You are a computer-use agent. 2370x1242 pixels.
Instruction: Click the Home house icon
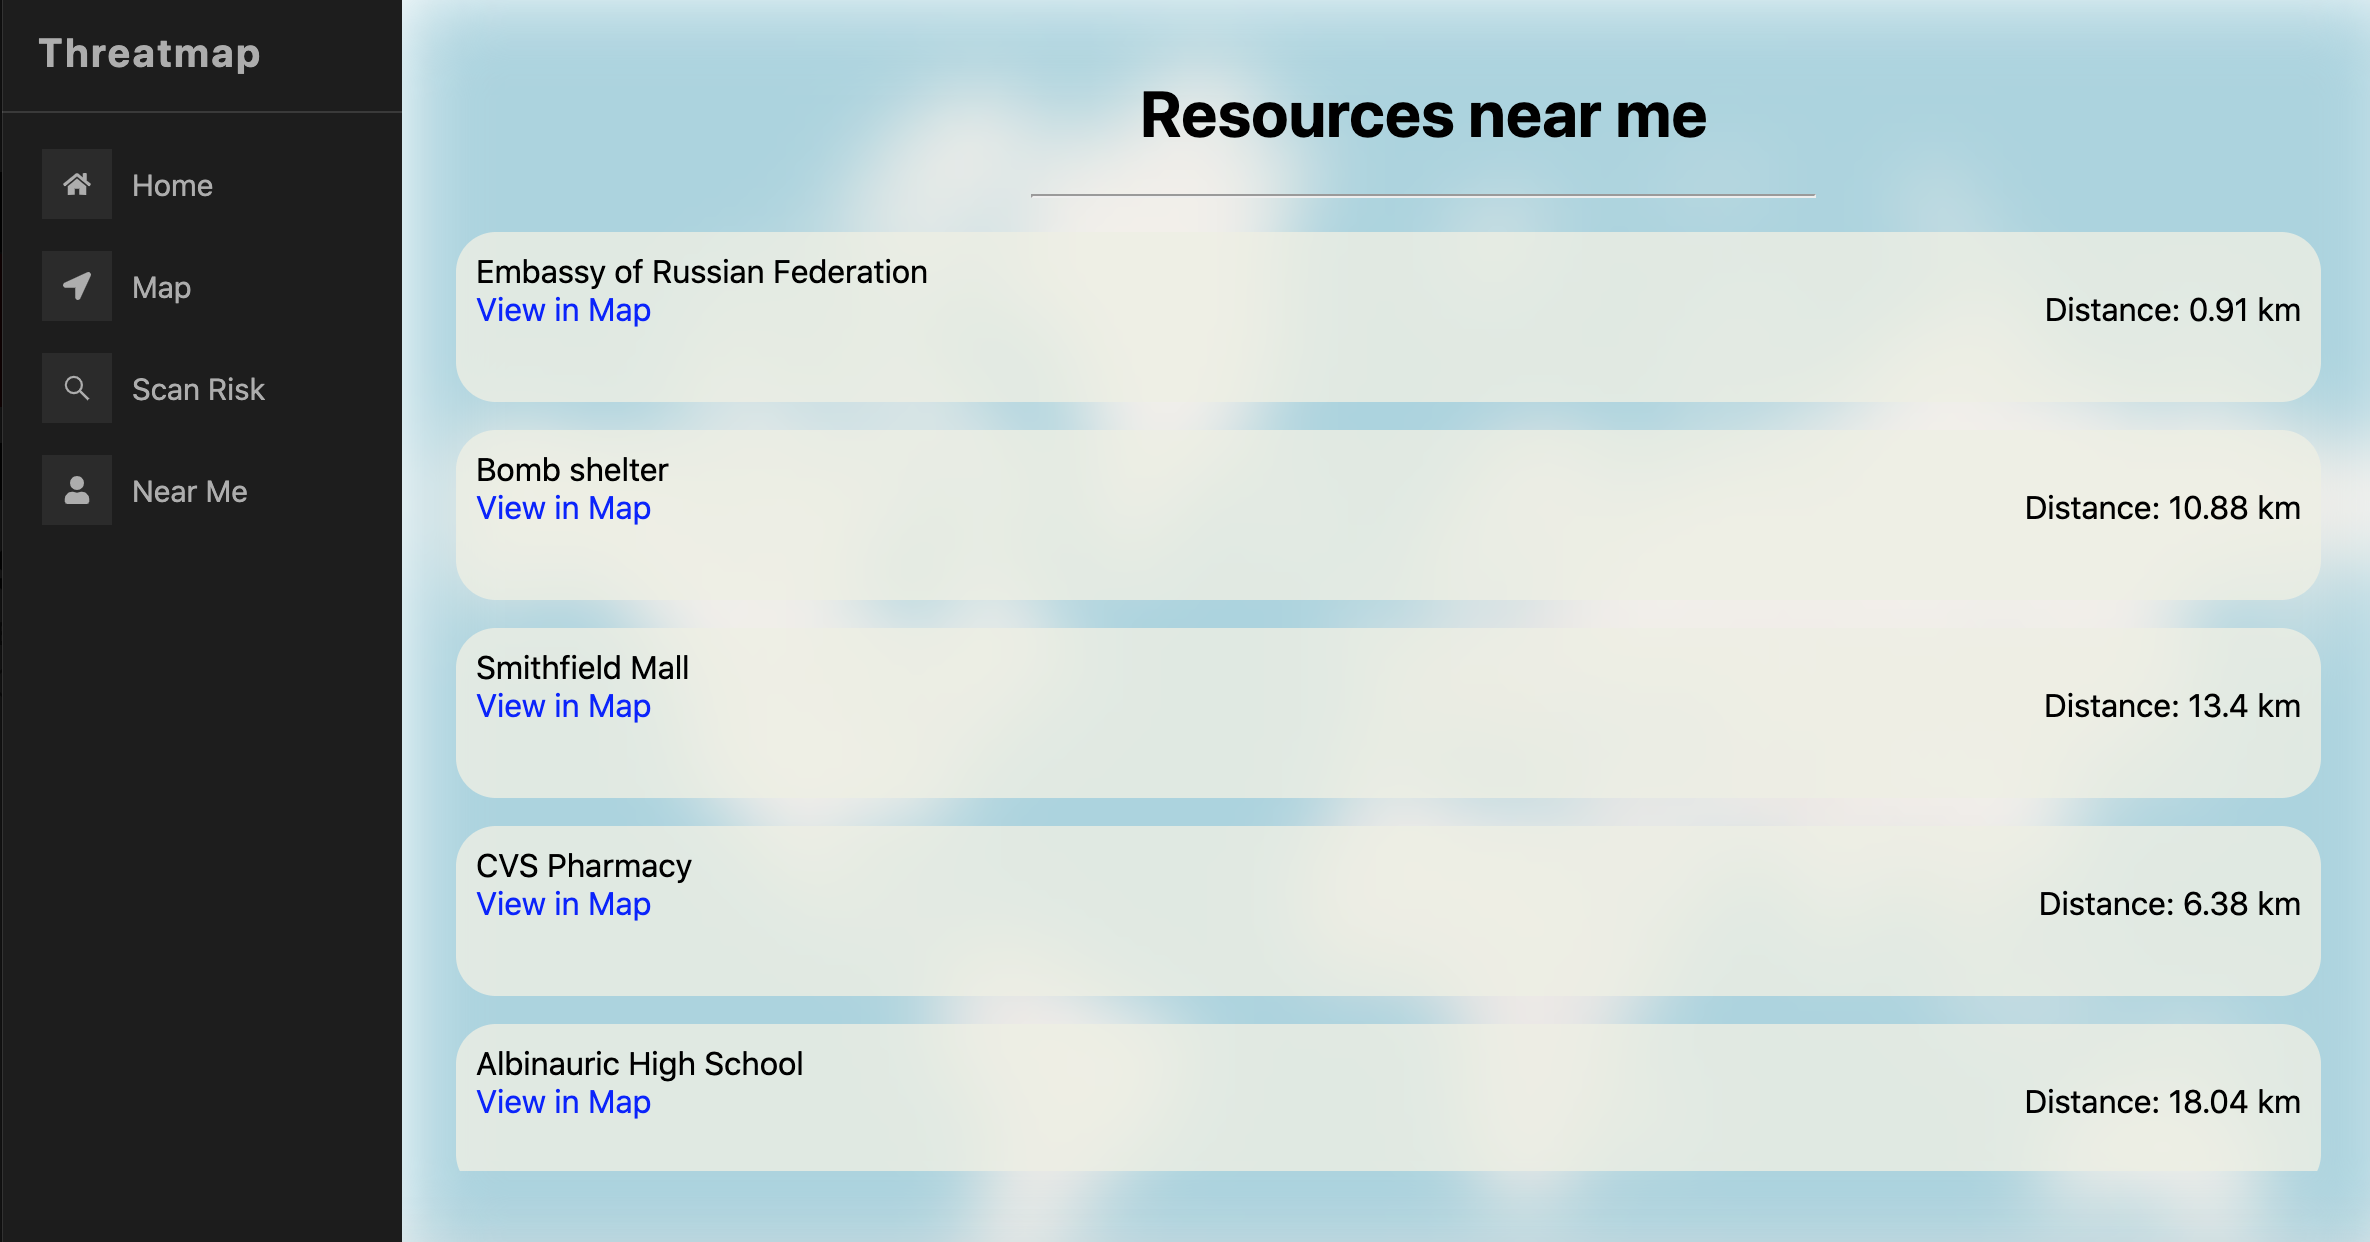click(x=77, y=185)
